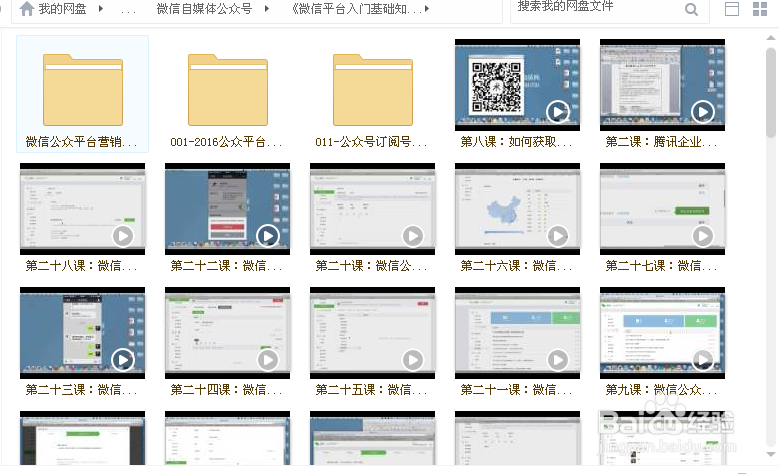The image size is (779, 474).
Task: Play video 第八课：如何获取 via play icon
Action: pyautogui.click(x=557, y=112)
